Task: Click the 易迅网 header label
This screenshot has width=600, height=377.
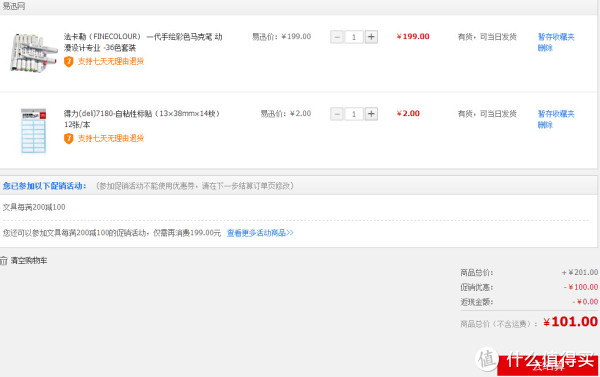Action: [x=14, y=6]
